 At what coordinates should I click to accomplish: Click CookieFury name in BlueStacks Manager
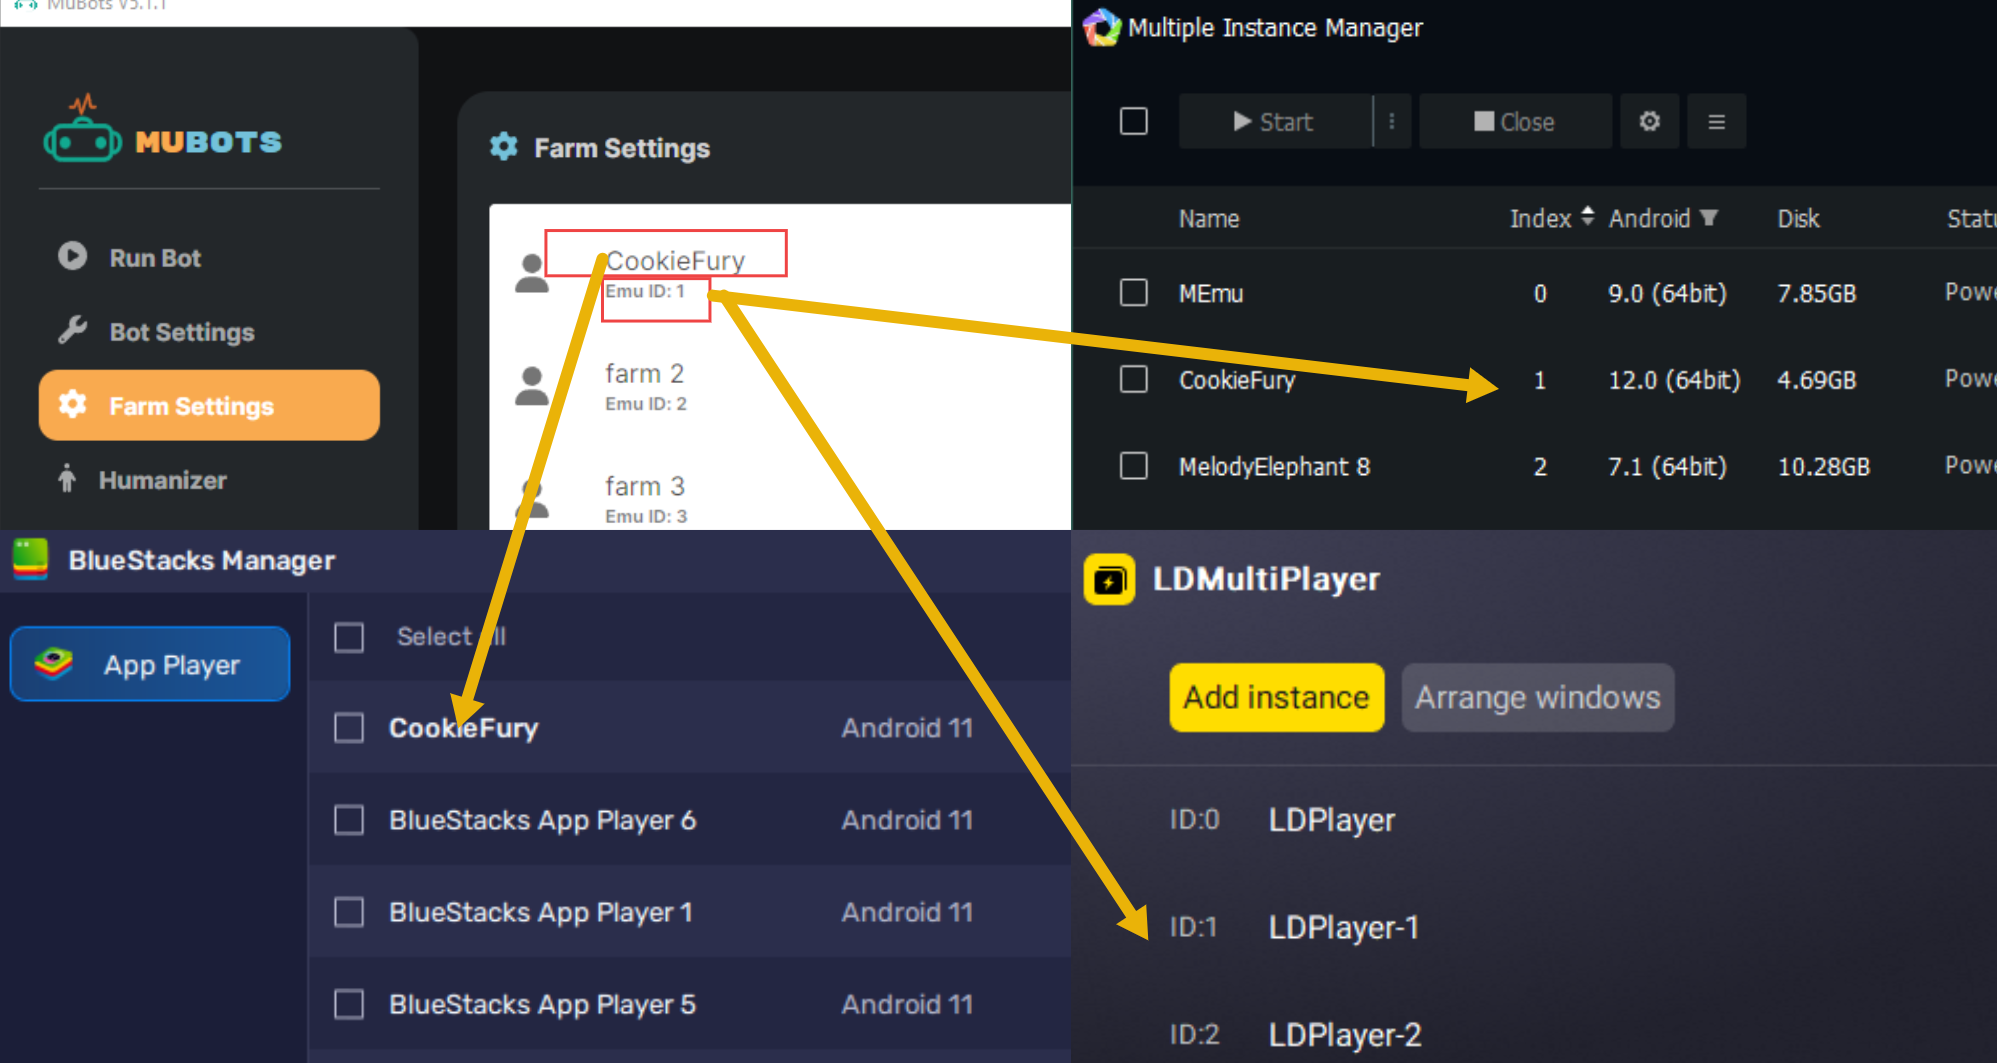click(463, 728)
